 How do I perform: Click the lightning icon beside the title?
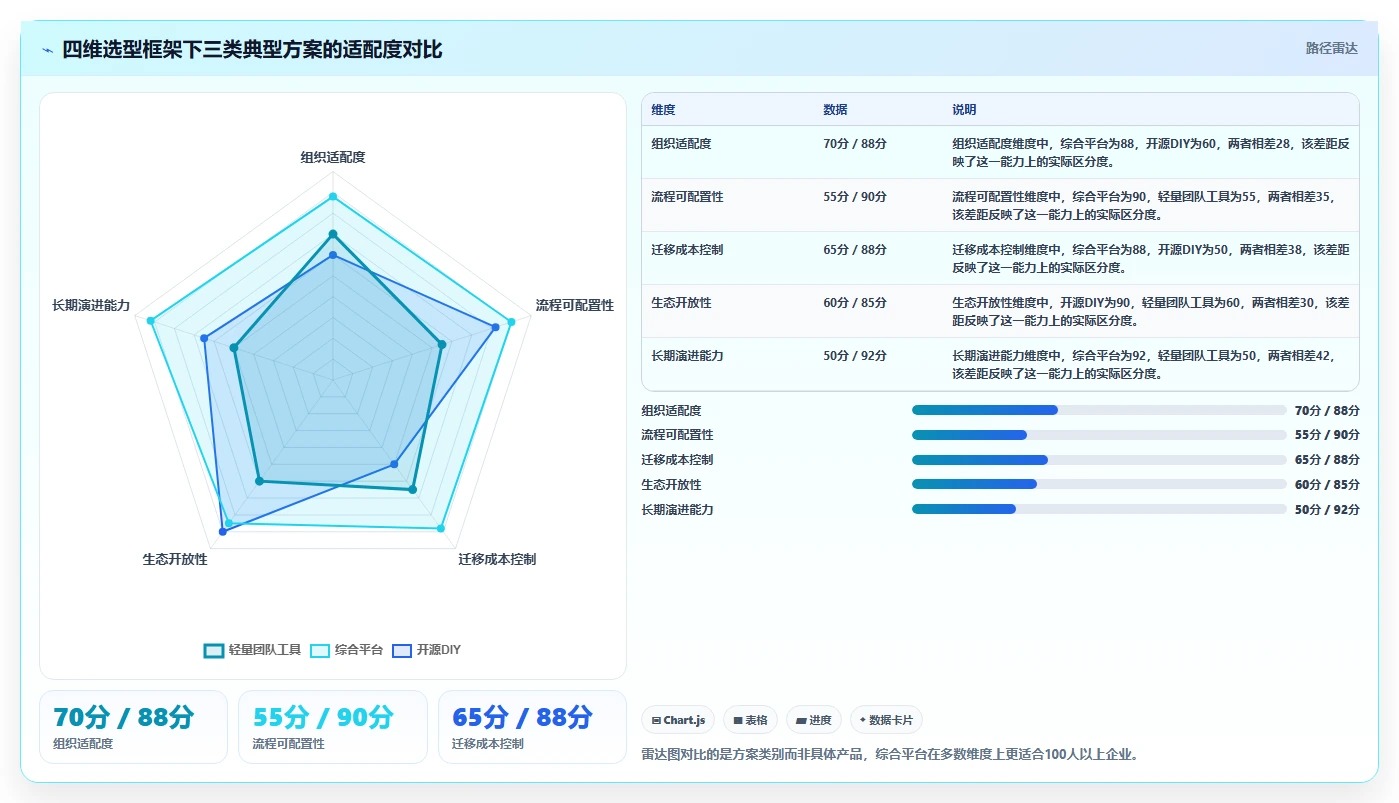click(48, 50)
